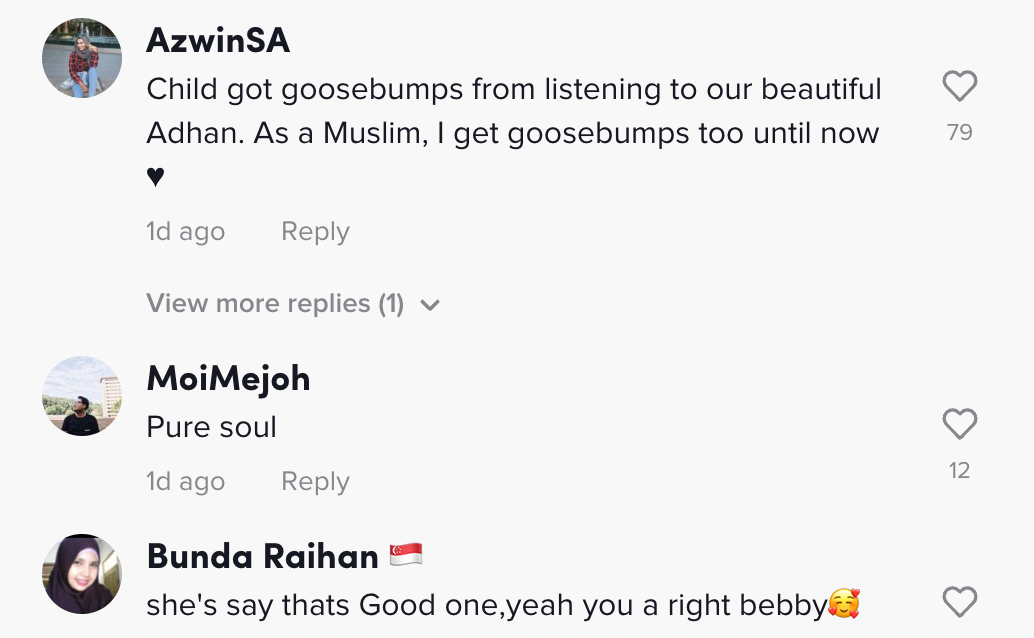Click the "1d ago" timestamp under MoiMejoh
Viewport: 1034px width, 638px height.
pyautogui.click(x=185, y=482)
